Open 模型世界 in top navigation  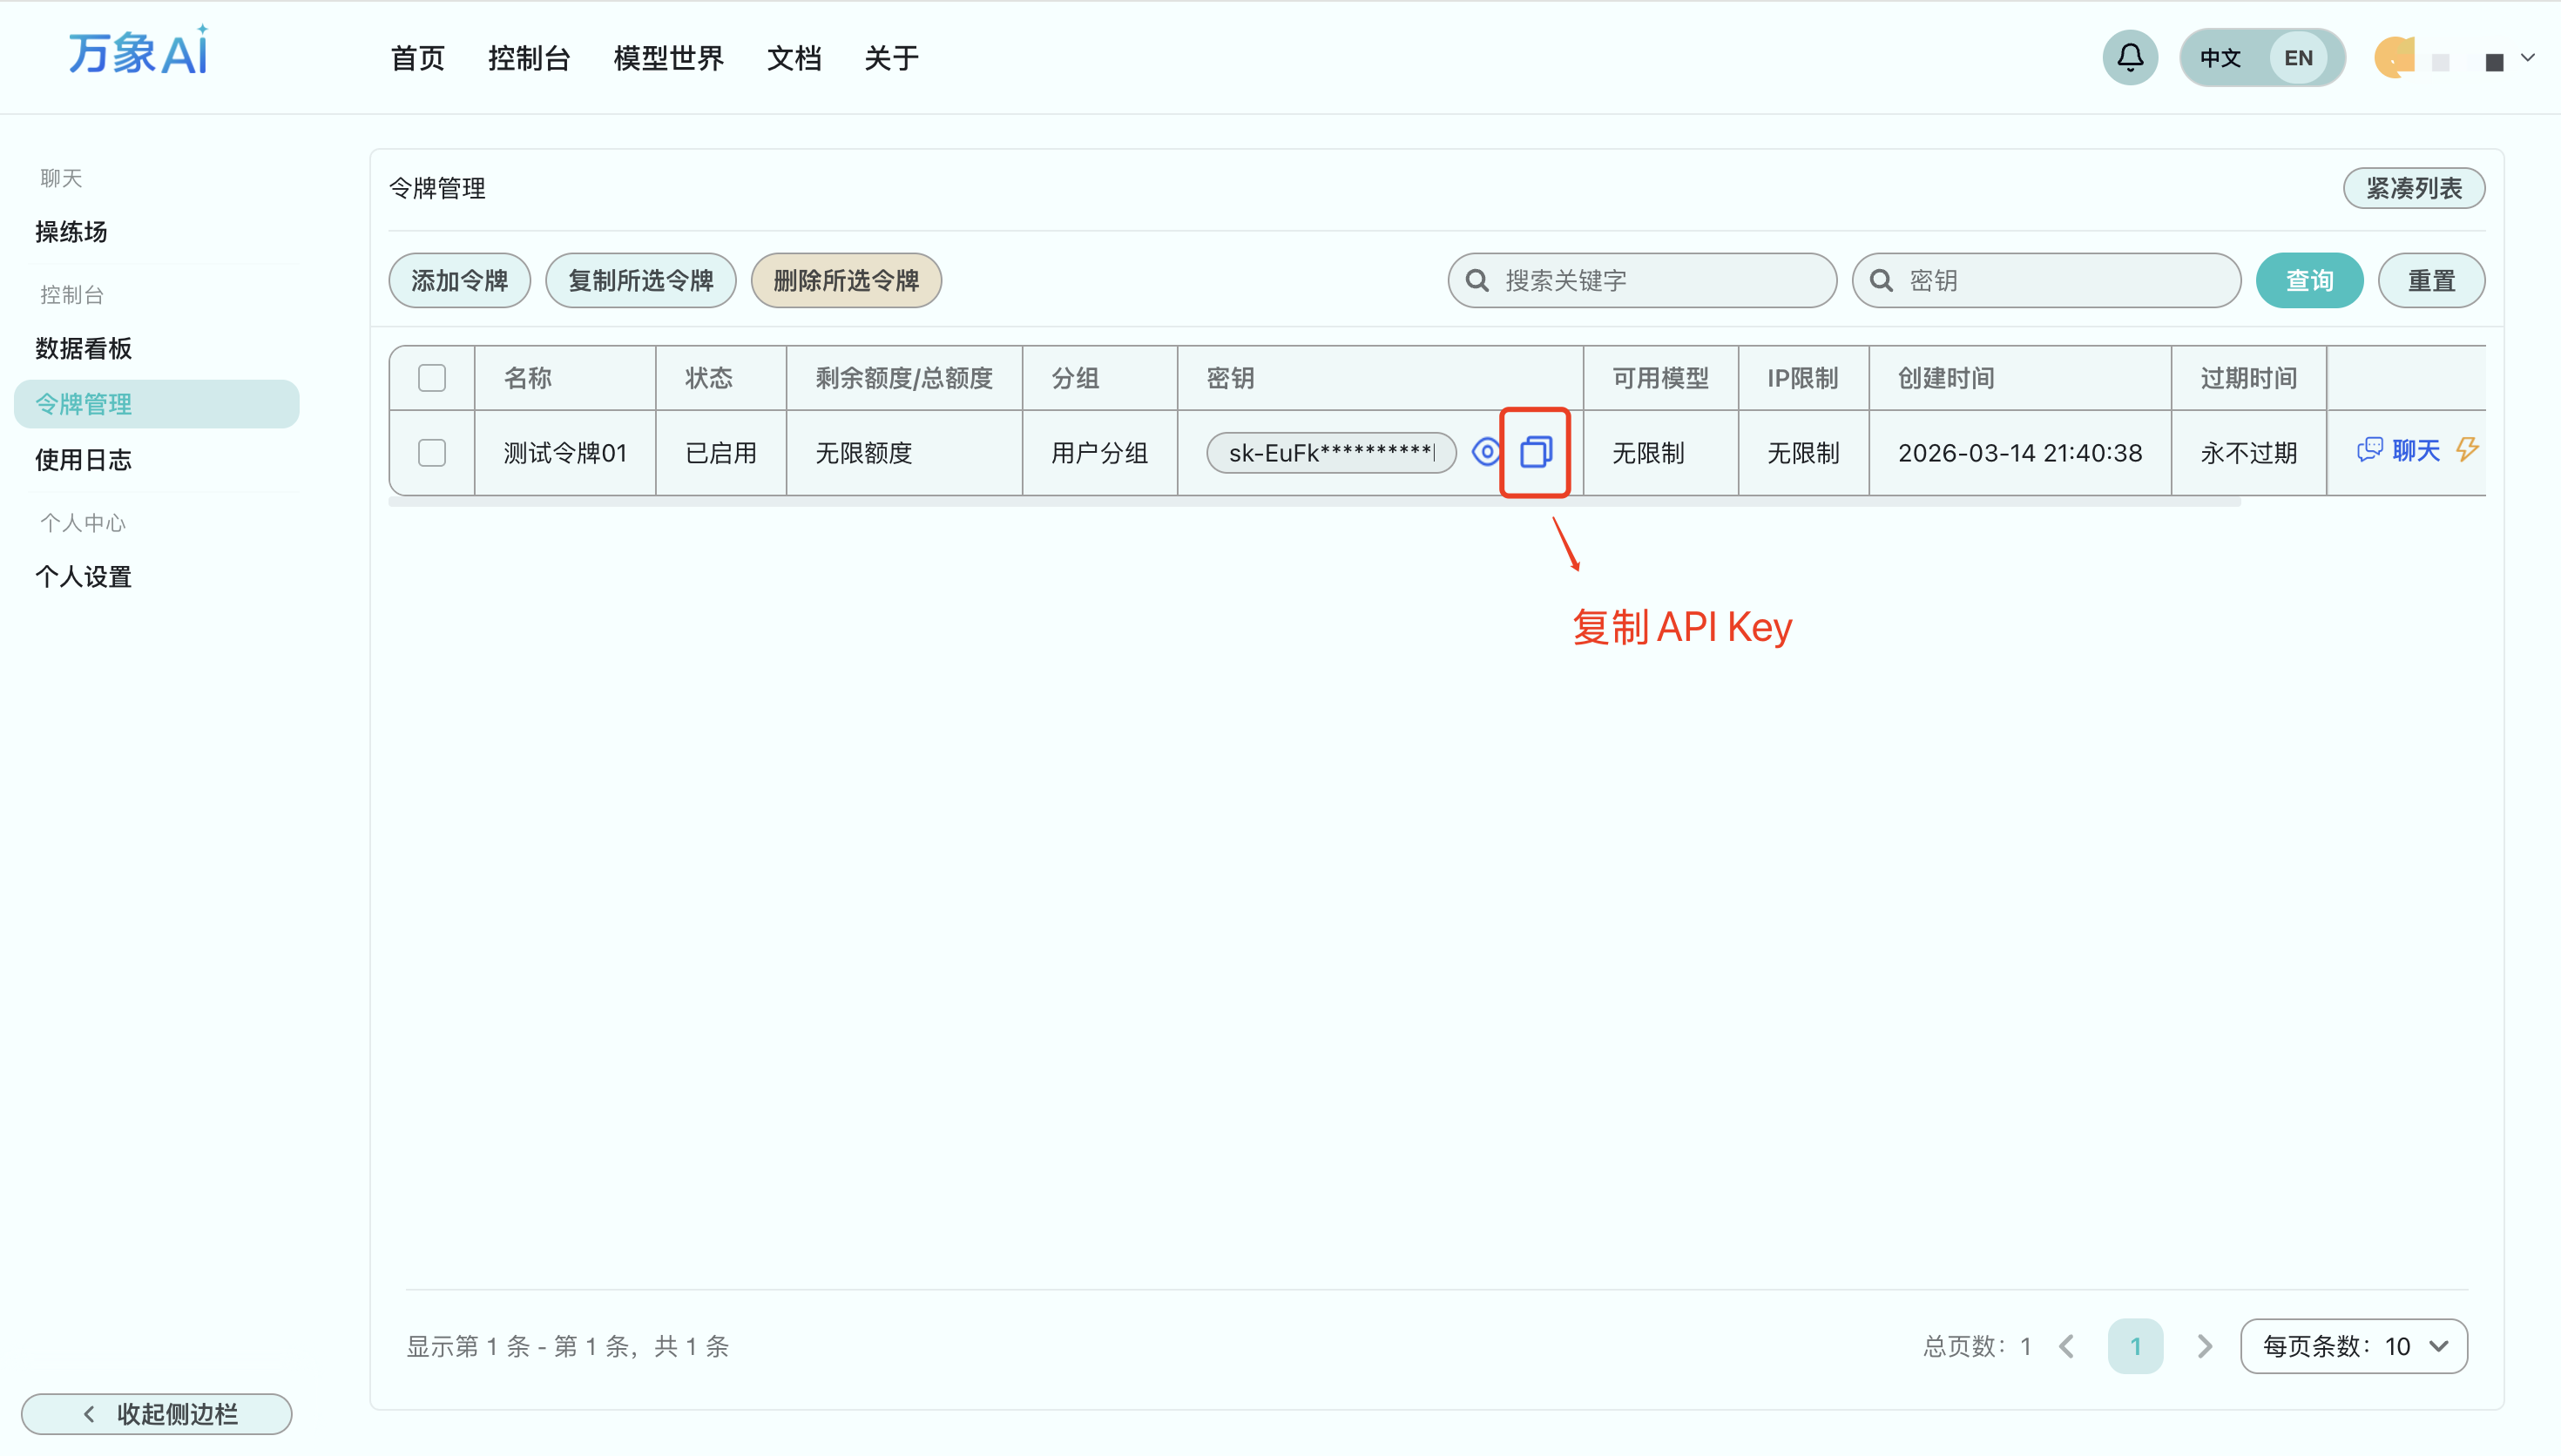click(668, 58)
